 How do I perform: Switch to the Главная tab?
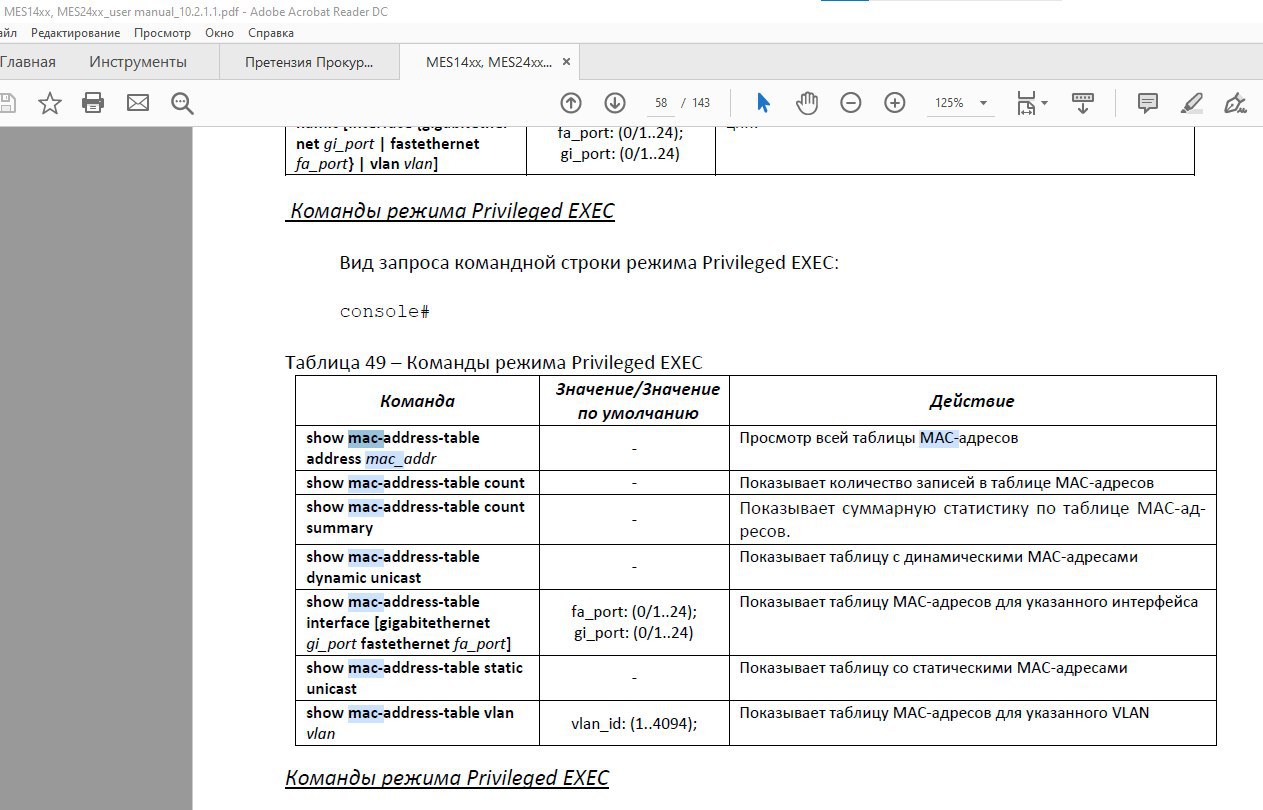click(x=28, y=62)
